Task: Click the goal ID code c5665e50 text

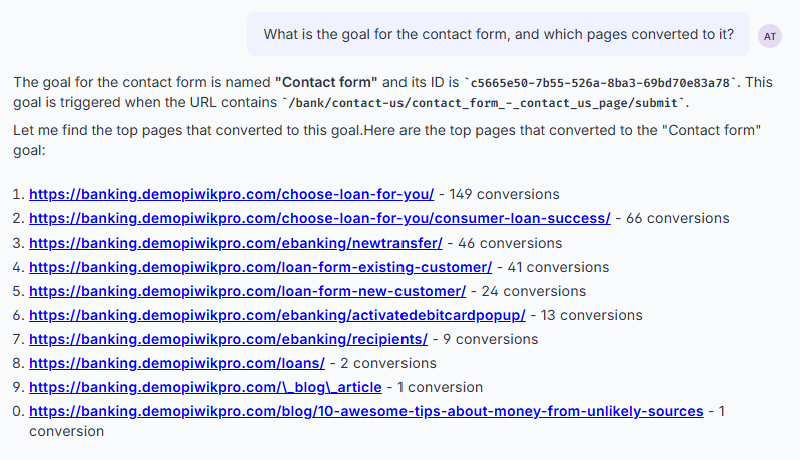Action: click(600, 83)
